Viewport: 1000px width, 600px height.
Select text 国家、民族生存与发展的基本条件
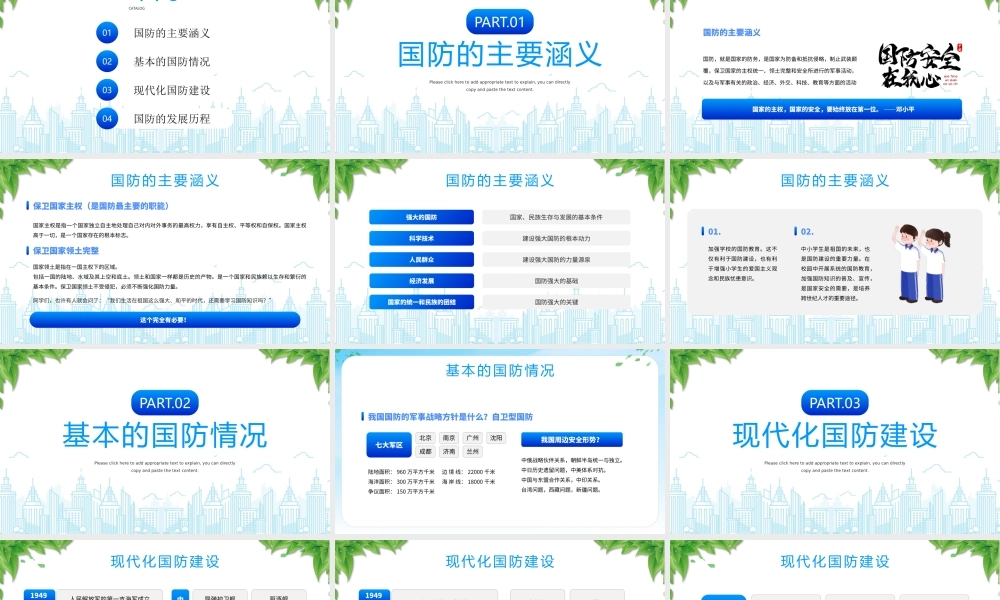[x=556, y=217]
